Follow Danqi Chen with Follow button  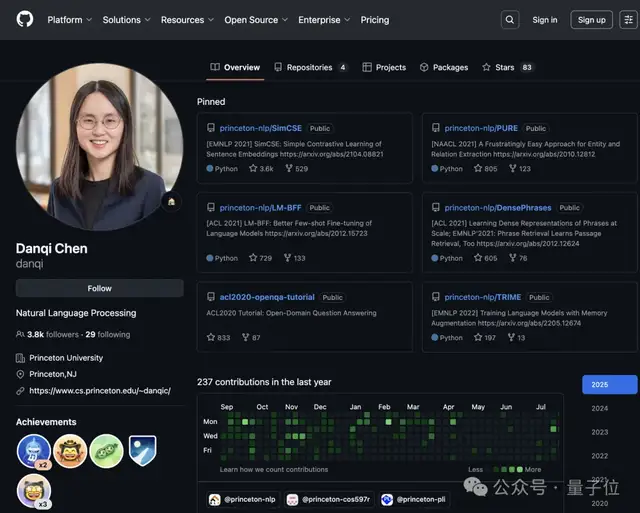pyautogui.click(x=99, y=288)
